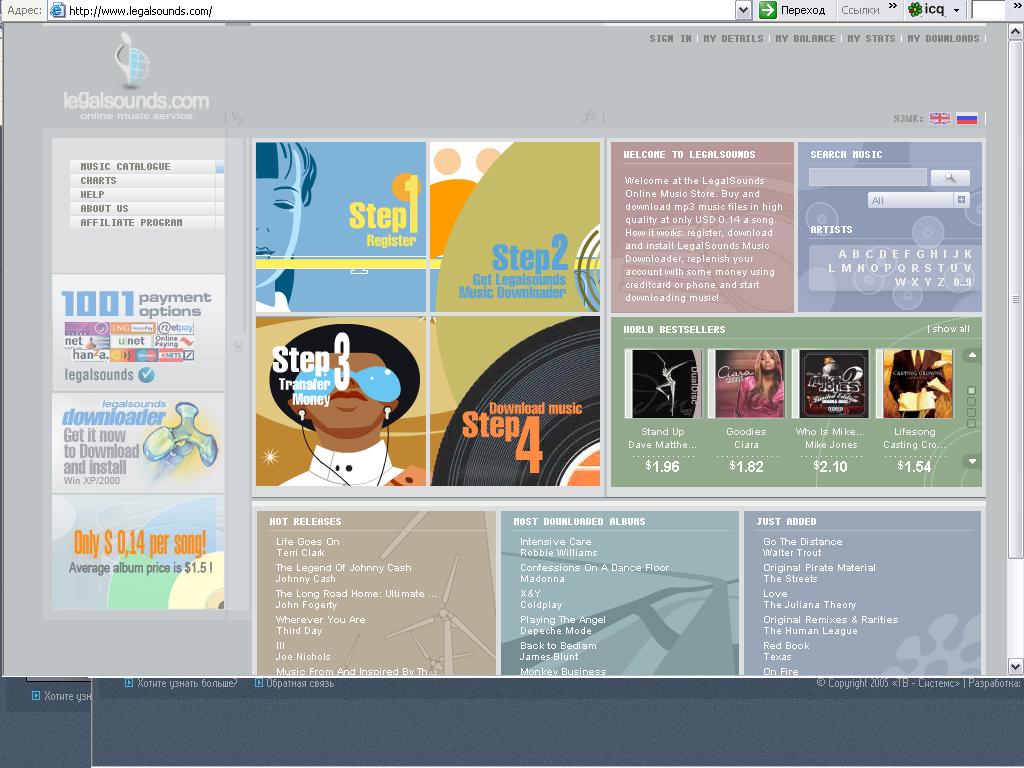This screenshot has height=768, width=1024.
Task: Click the $2.10 Mike Jones price
Action: (830, 466)
